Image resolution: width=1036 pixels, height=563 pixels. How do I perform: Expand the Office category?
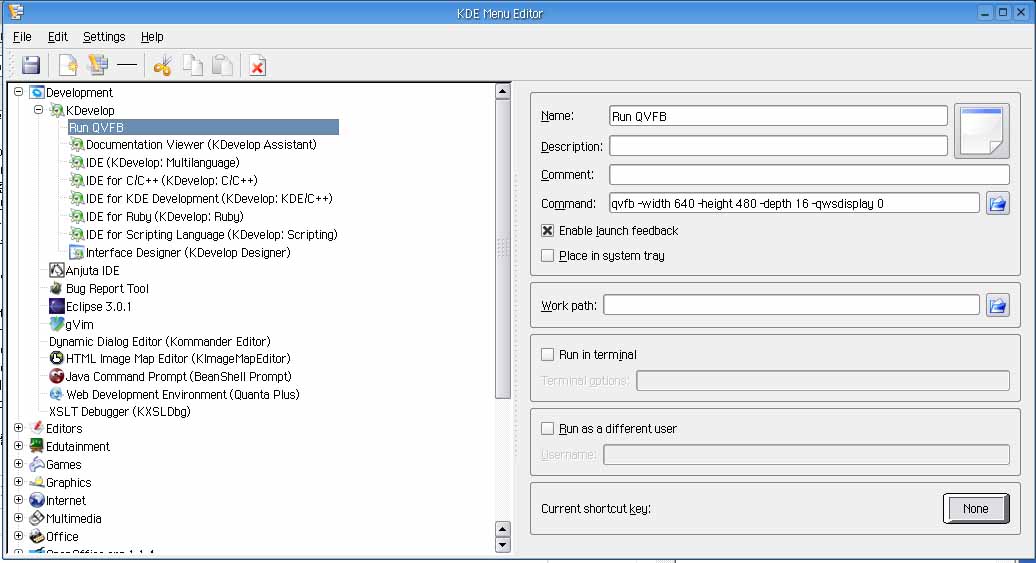pos(18,536)
